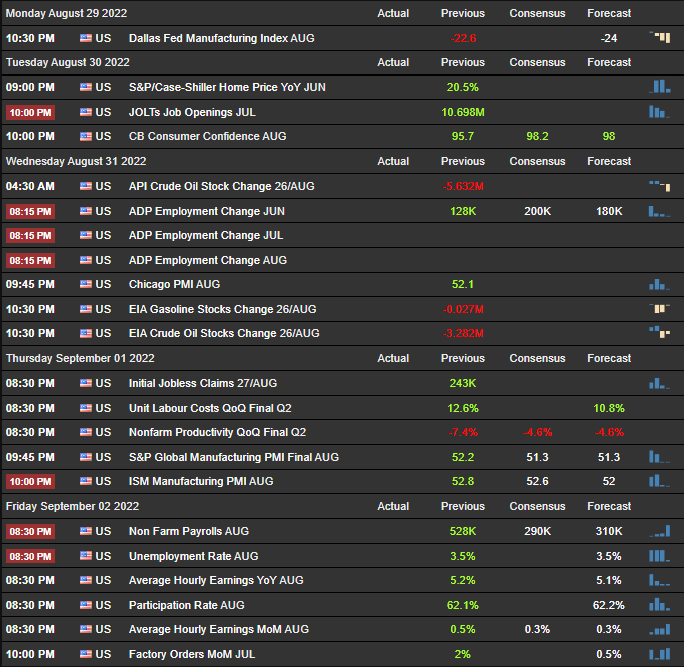Open the Participation Rate AUG chart icon

(x=660, y=605)
